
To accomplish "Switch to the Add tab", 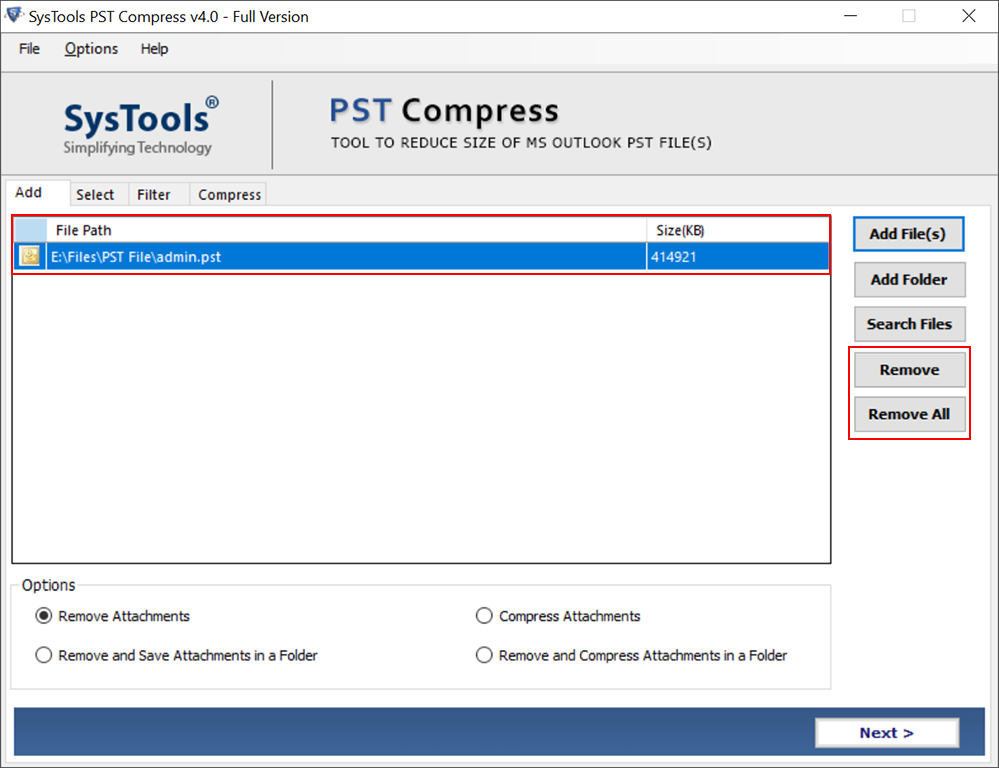I will tap(38, 192).
